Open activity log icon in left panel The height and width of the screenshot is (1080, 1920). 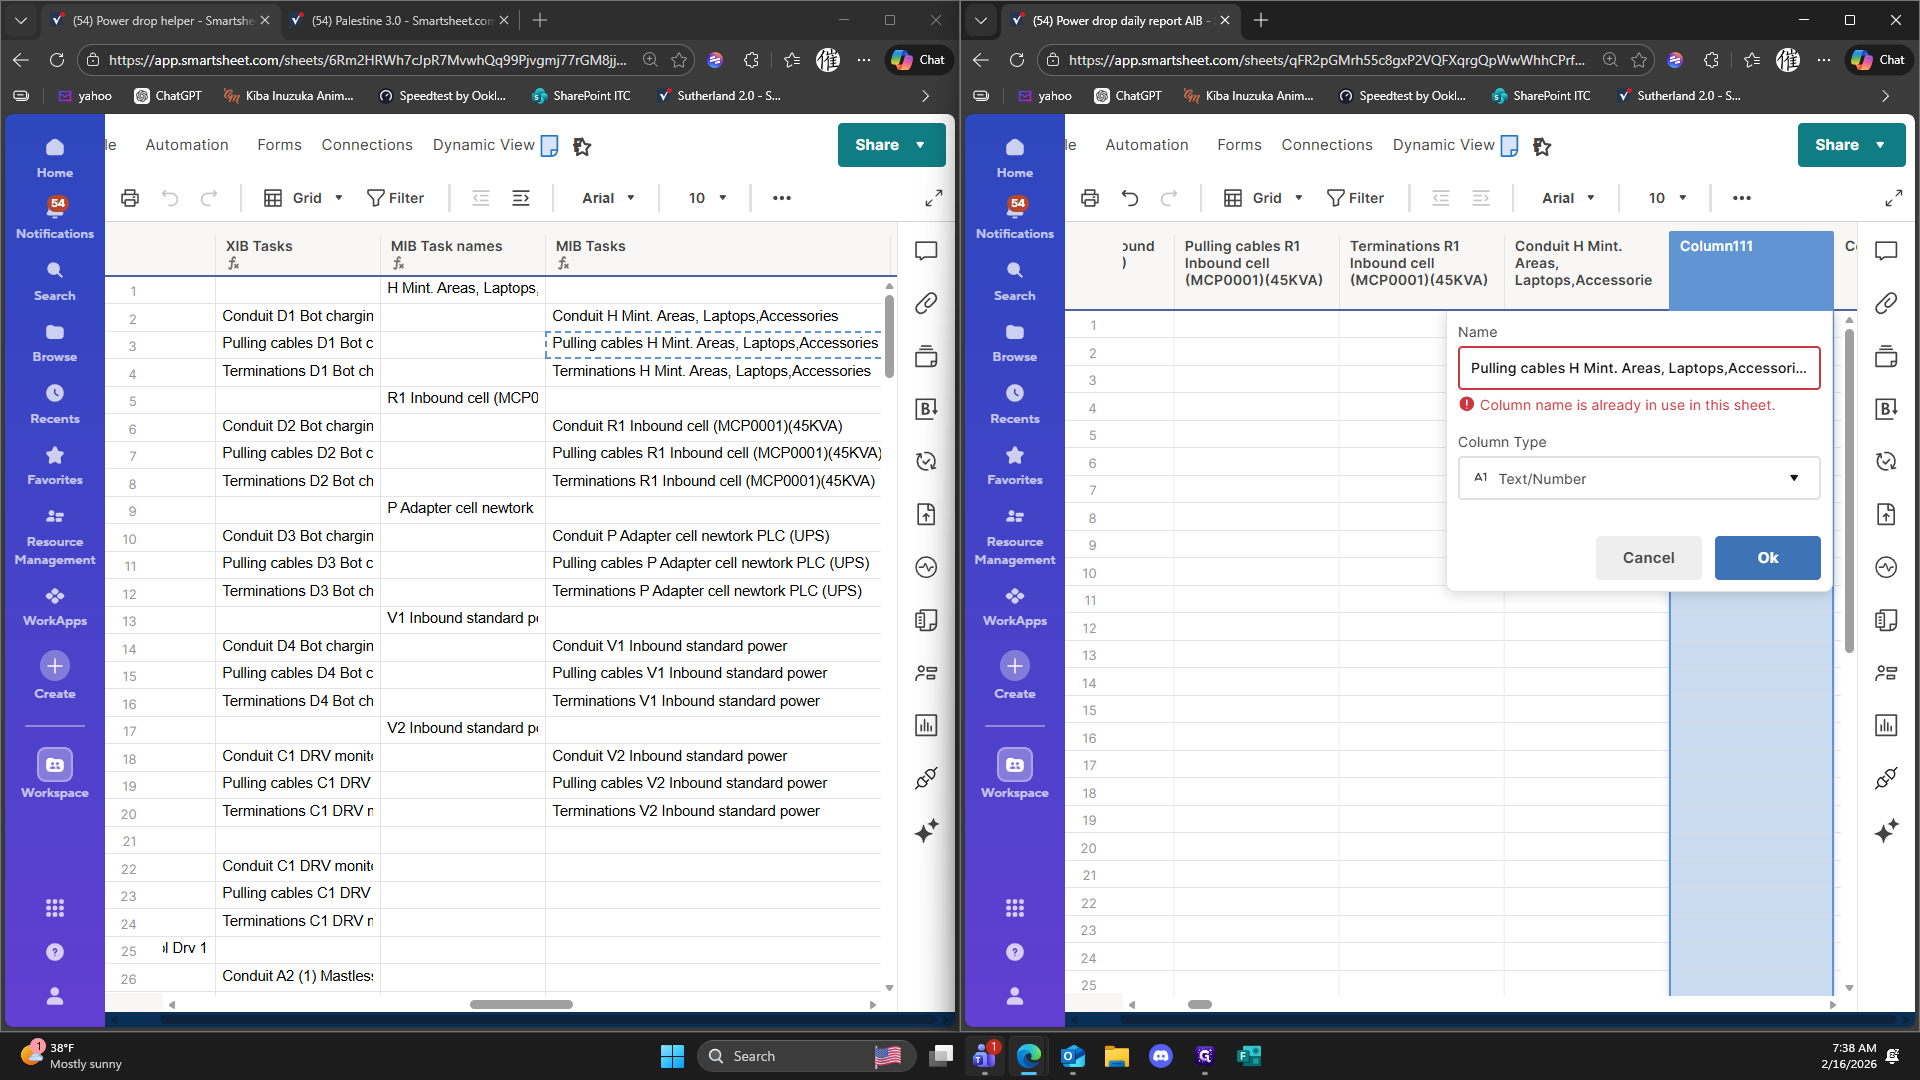point(926,567)
